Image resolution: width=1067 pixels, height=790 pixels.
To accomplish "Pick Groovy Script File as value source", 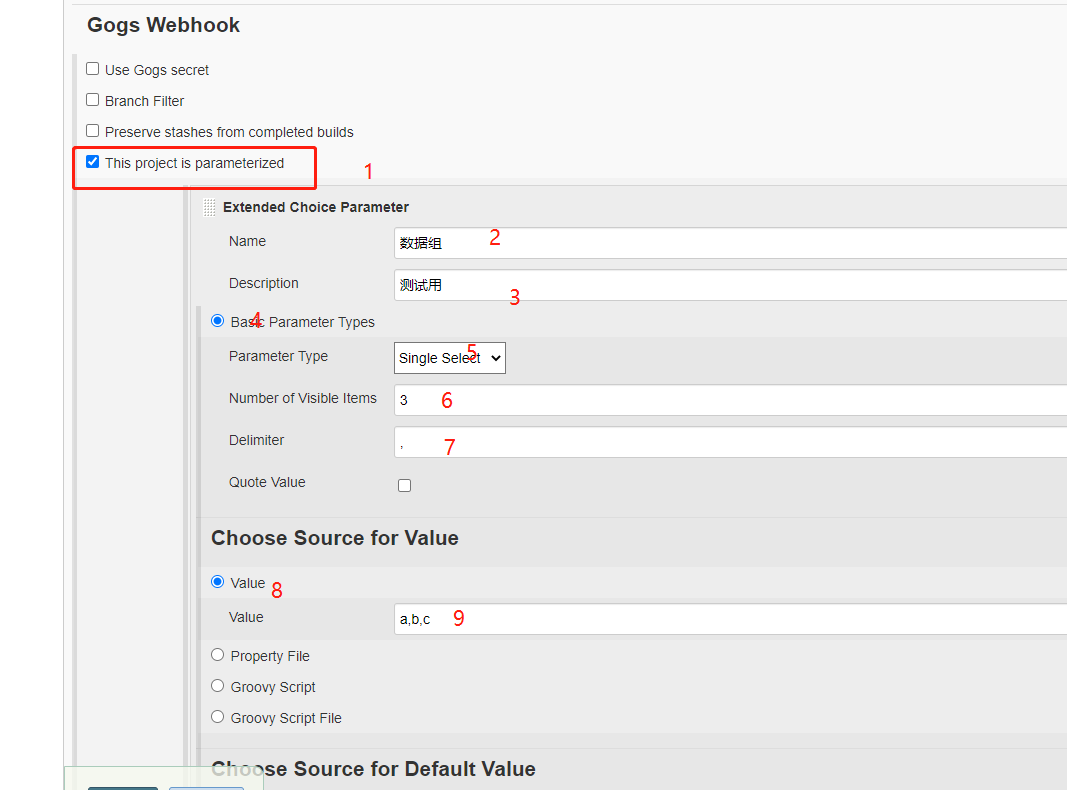I will coord(217,716).
